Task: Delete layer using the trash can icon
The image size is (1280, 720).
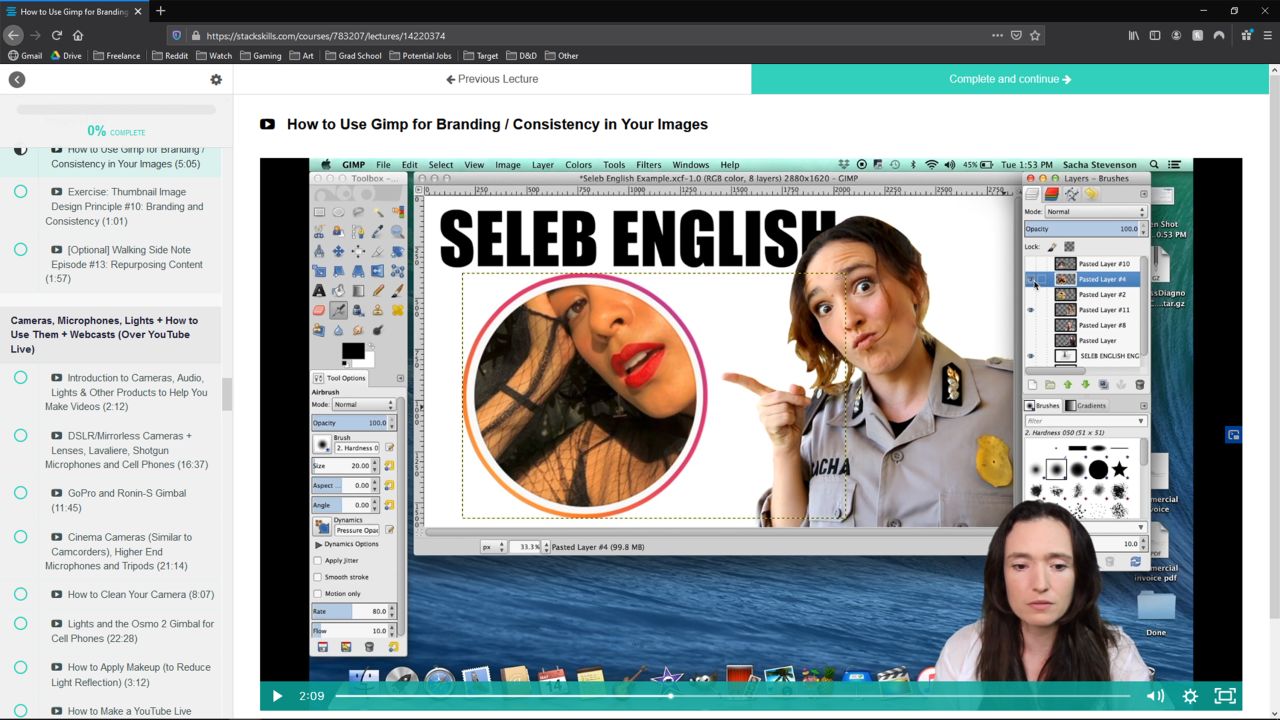Action: [1139, 384]
